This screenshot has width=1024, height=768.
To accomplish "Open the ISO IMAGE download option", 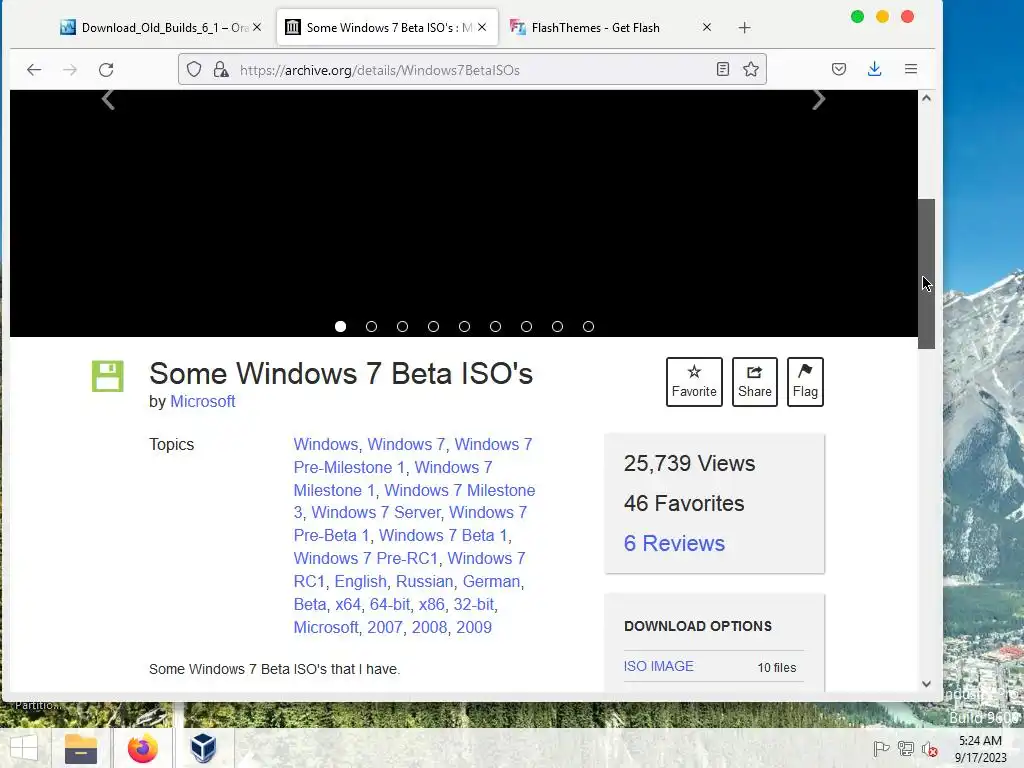I will 658,666.
